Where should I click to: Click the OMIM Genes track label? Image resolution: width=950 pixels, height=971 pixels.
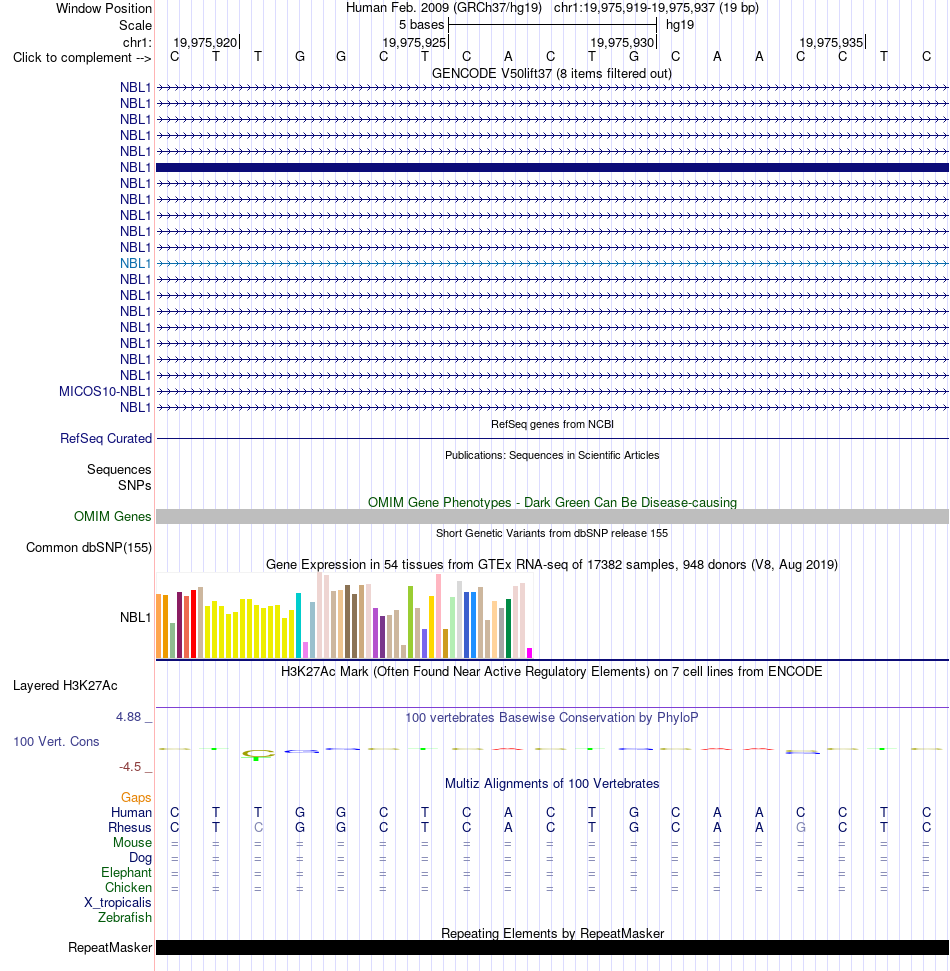tap(113, 516)
